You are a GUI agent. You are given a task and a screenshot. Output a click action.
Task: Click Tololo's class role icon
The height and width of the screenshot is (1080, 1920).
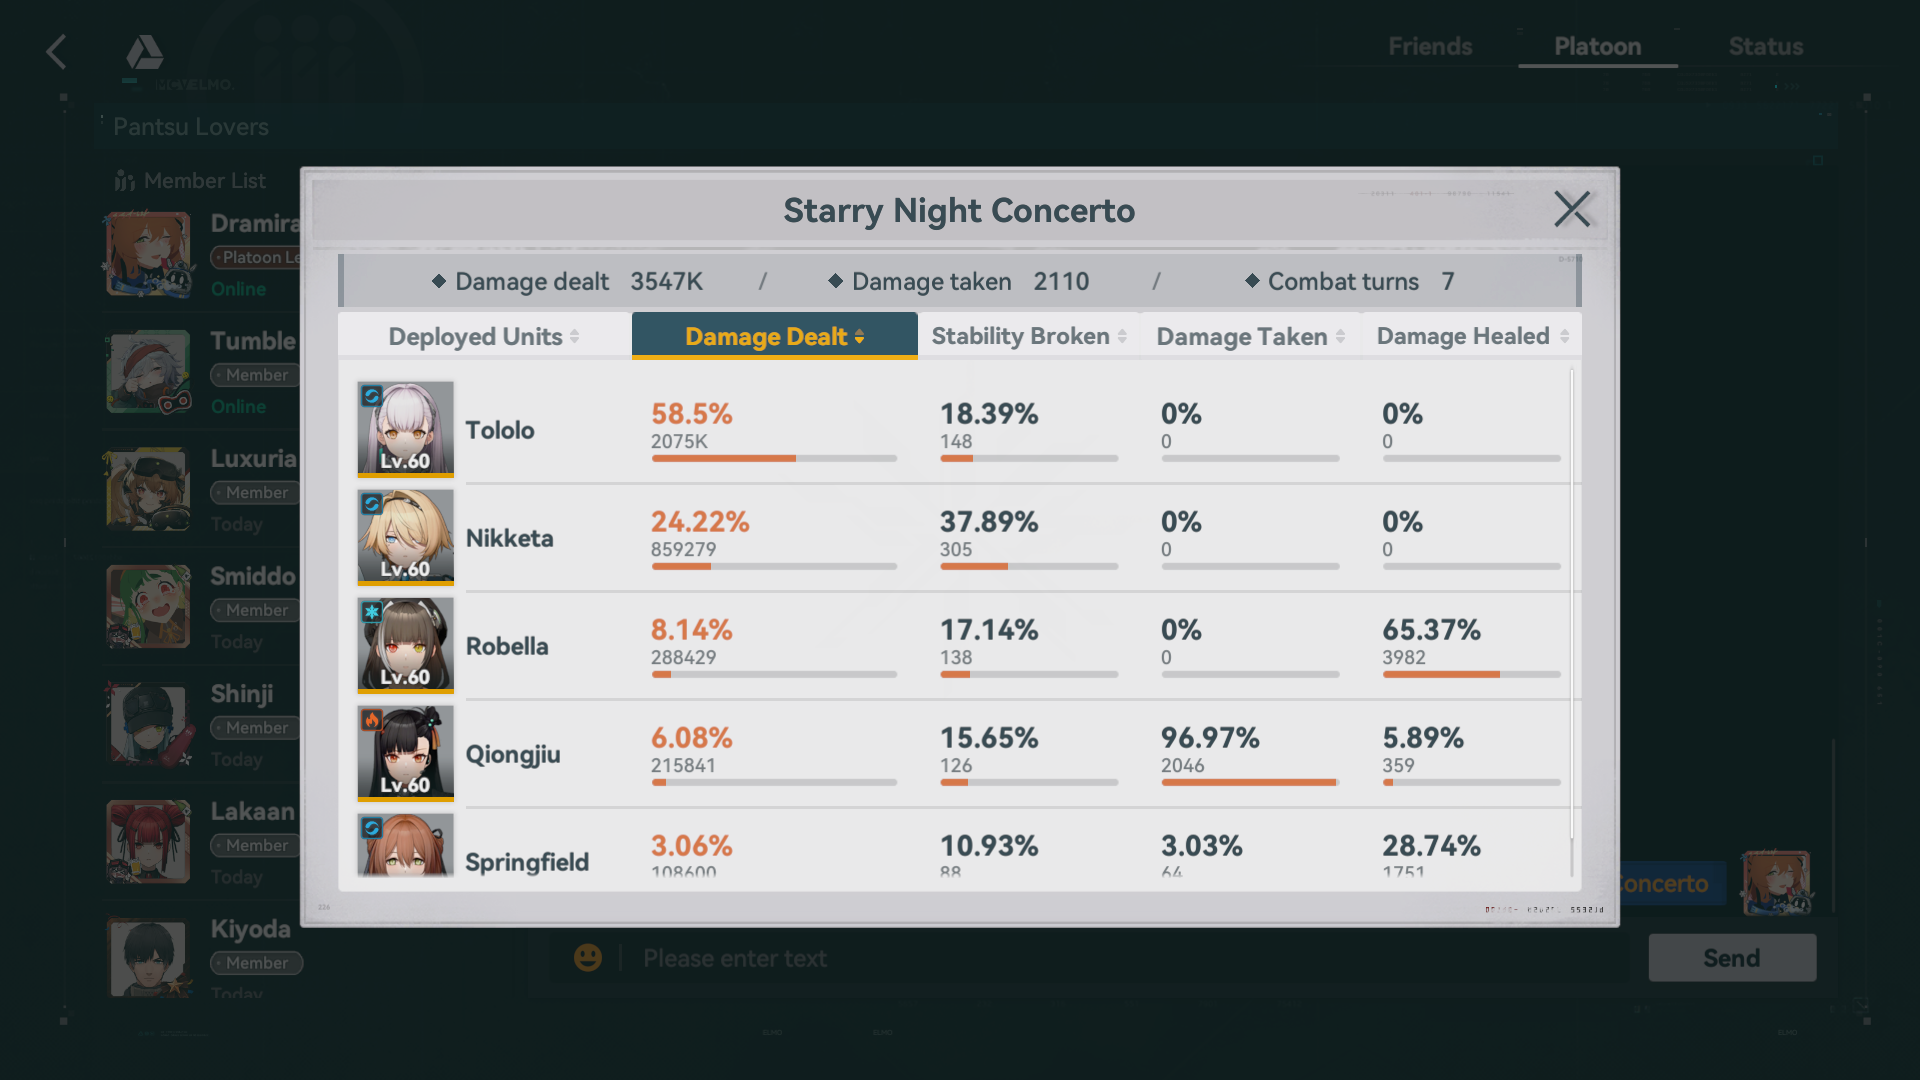[x=372, y=396]
